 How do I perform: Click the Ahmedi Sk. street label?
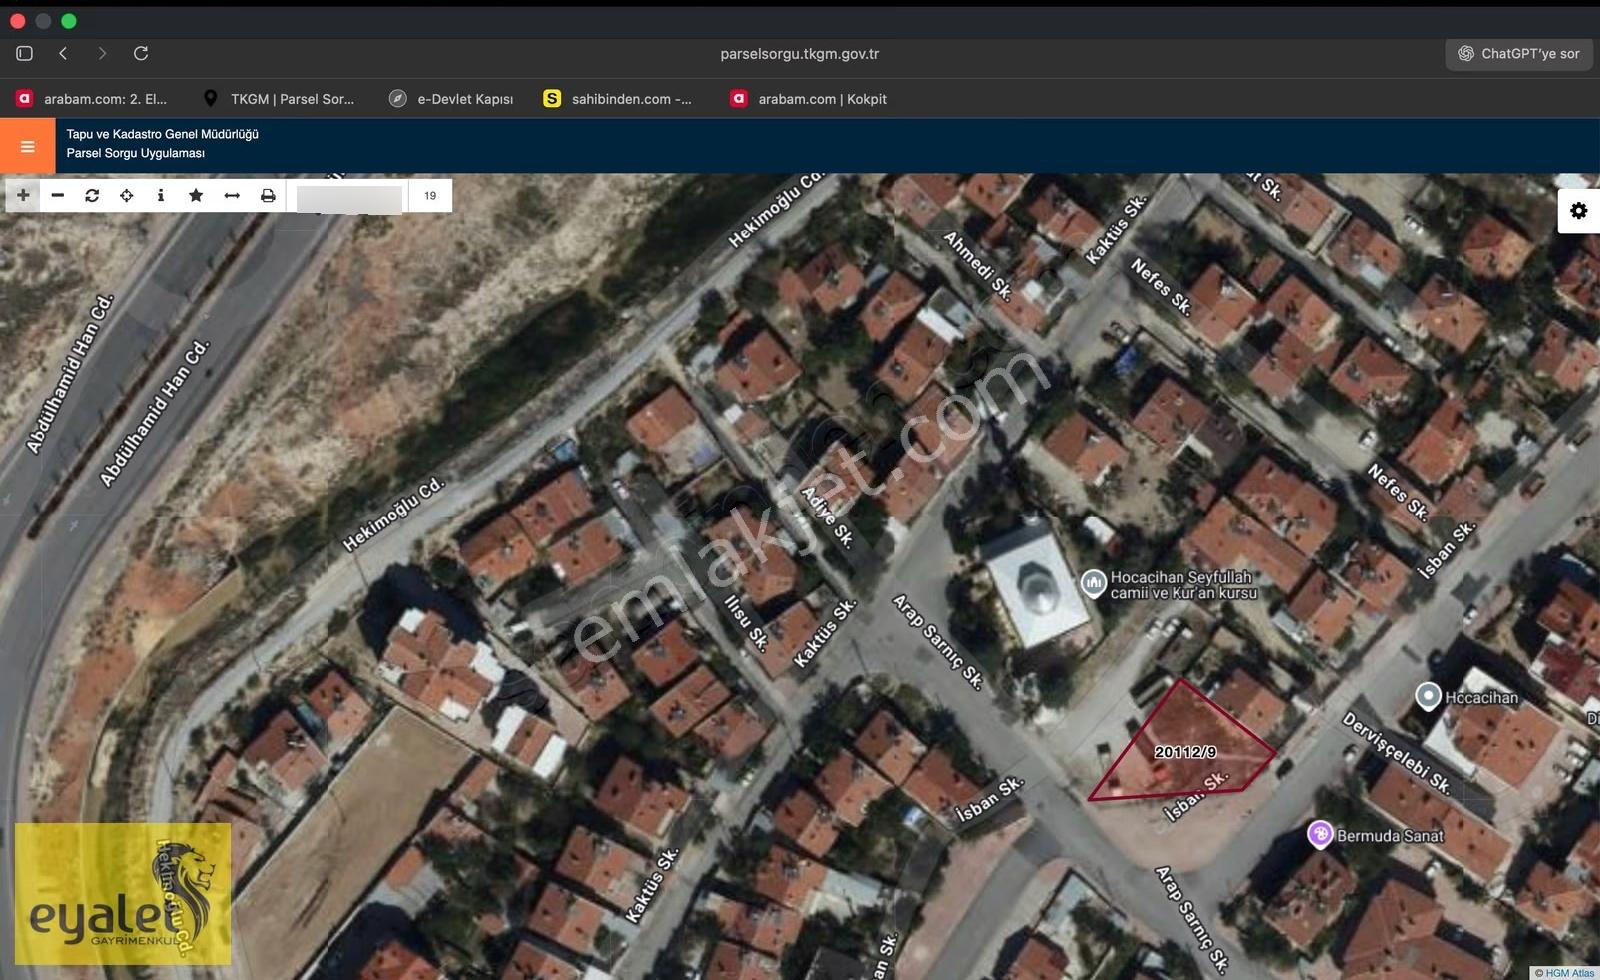(979, 266)
